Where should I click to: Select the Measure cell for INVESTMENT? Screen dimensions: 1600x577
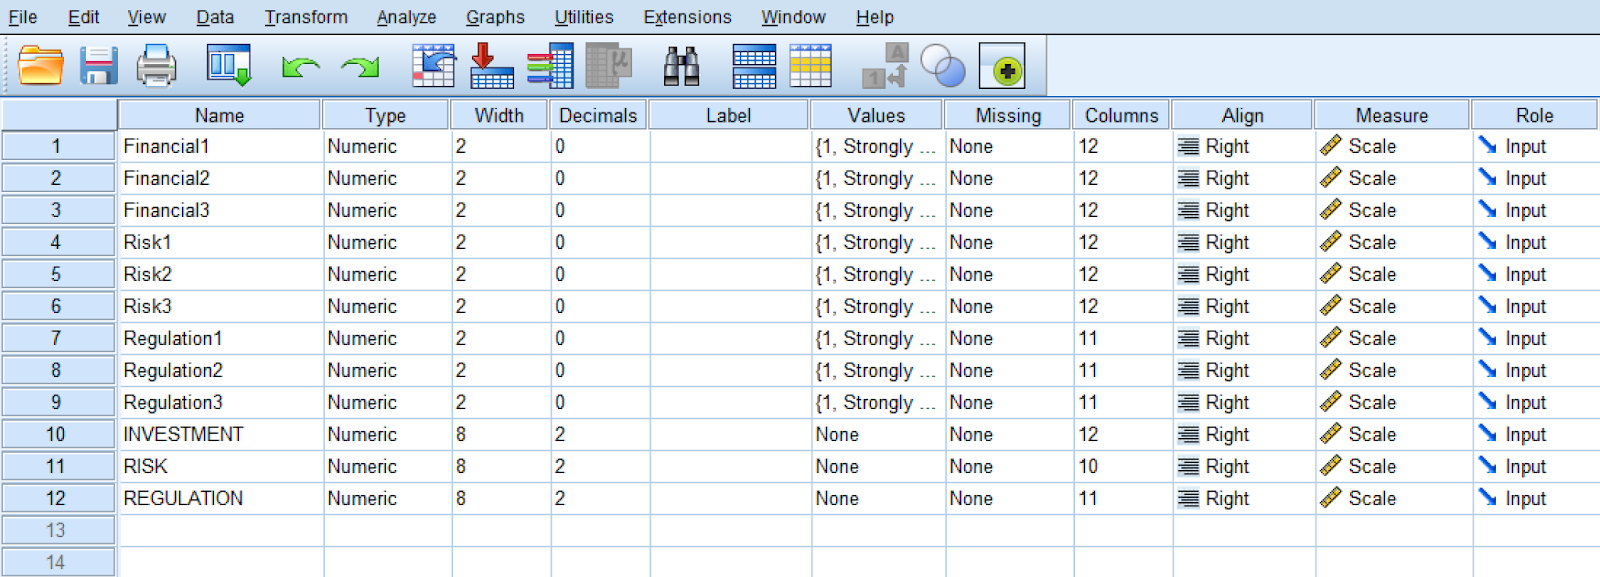(x=1391, y=434)
